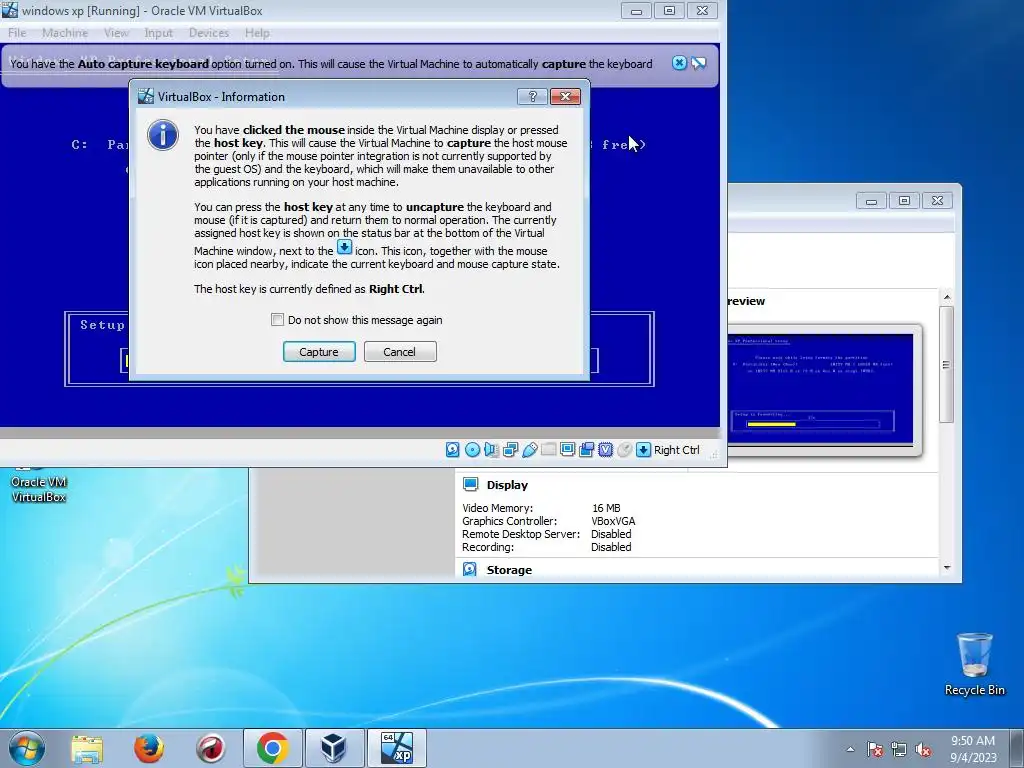Tick 'Do not show this message again'

(278, 320)
